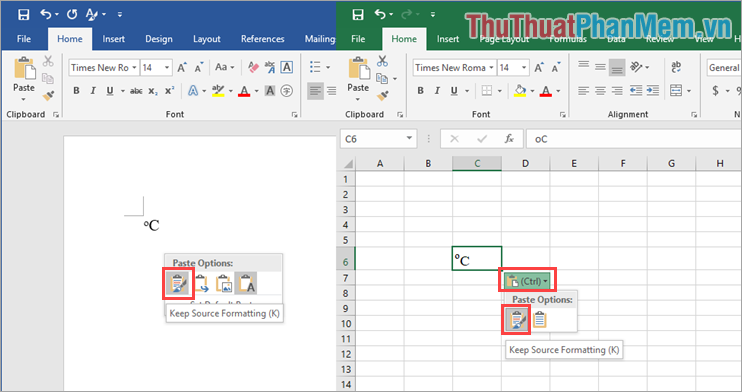Click the Excel fill color bucket icon

520,90
